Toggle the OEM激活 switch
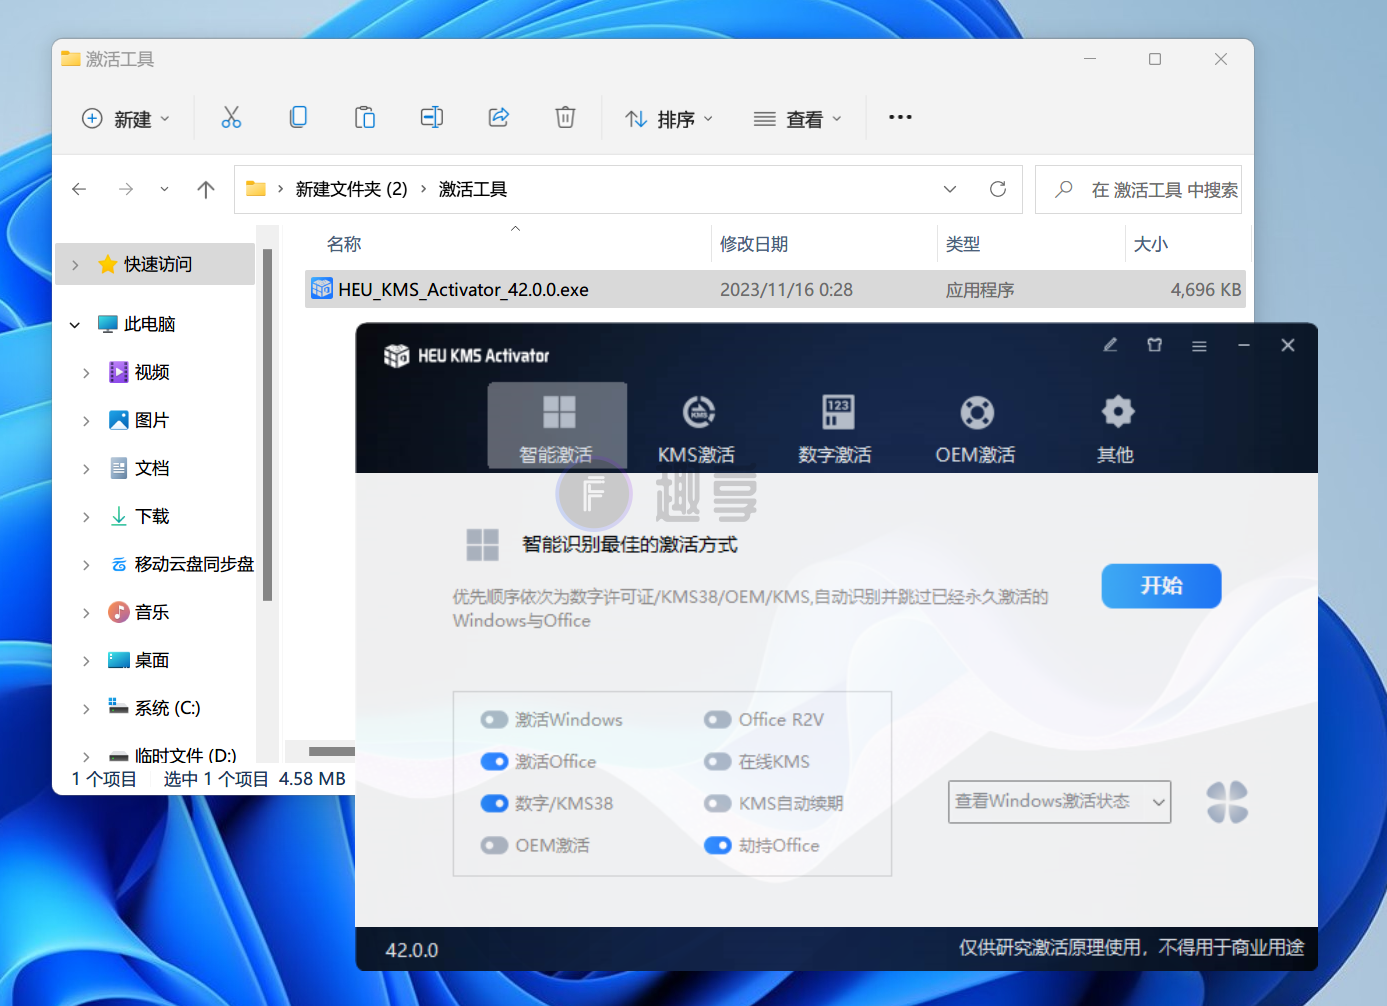This screenshot has width=1387, height=1006. (494, 845)
